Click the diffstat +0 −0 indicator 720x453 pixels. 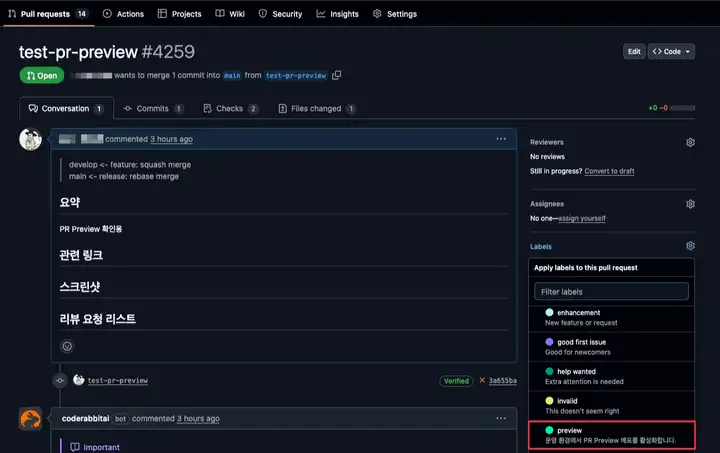672,108
